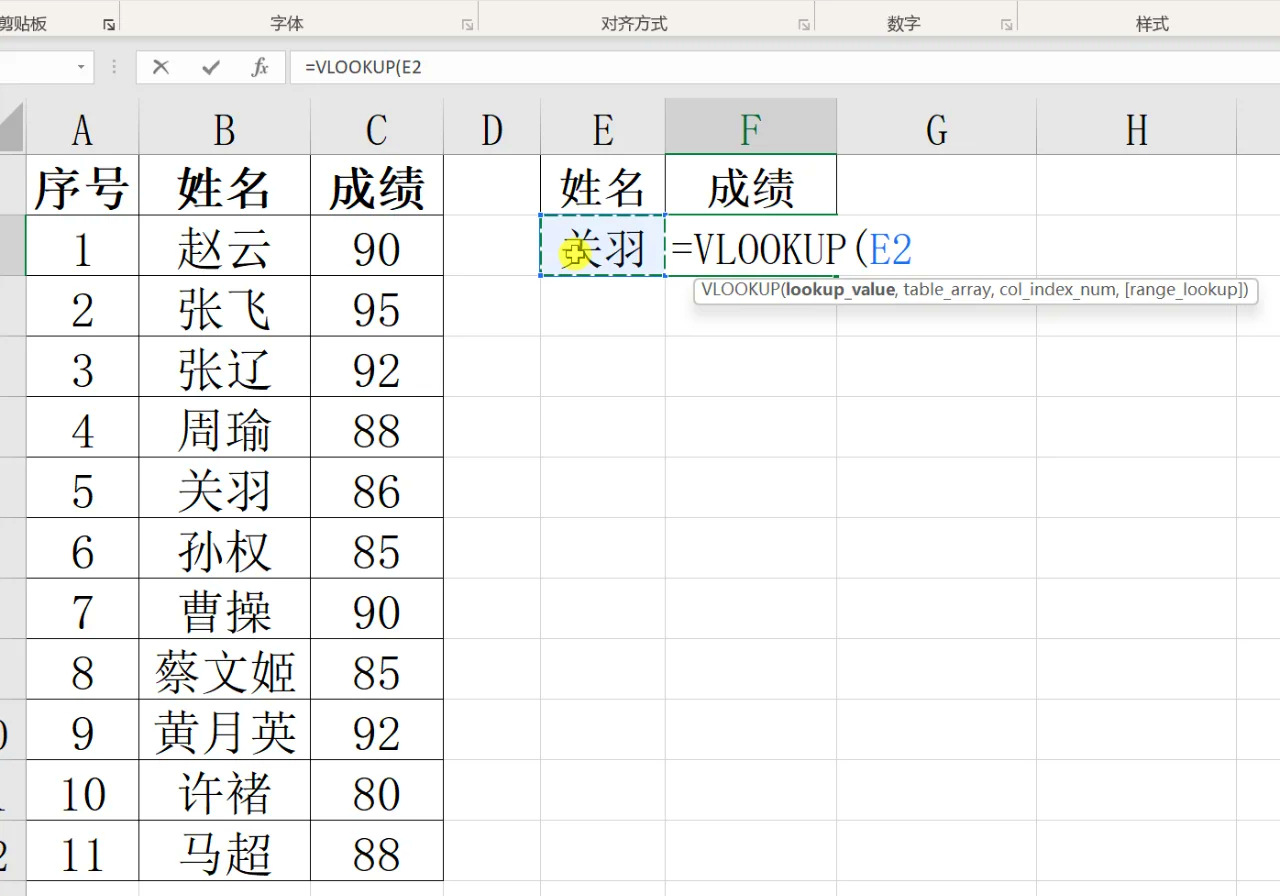Viewport: 1280px width, 896px height.
Task: Click the 成绩 header cell in column C
Action: click(x=377, y=185)
